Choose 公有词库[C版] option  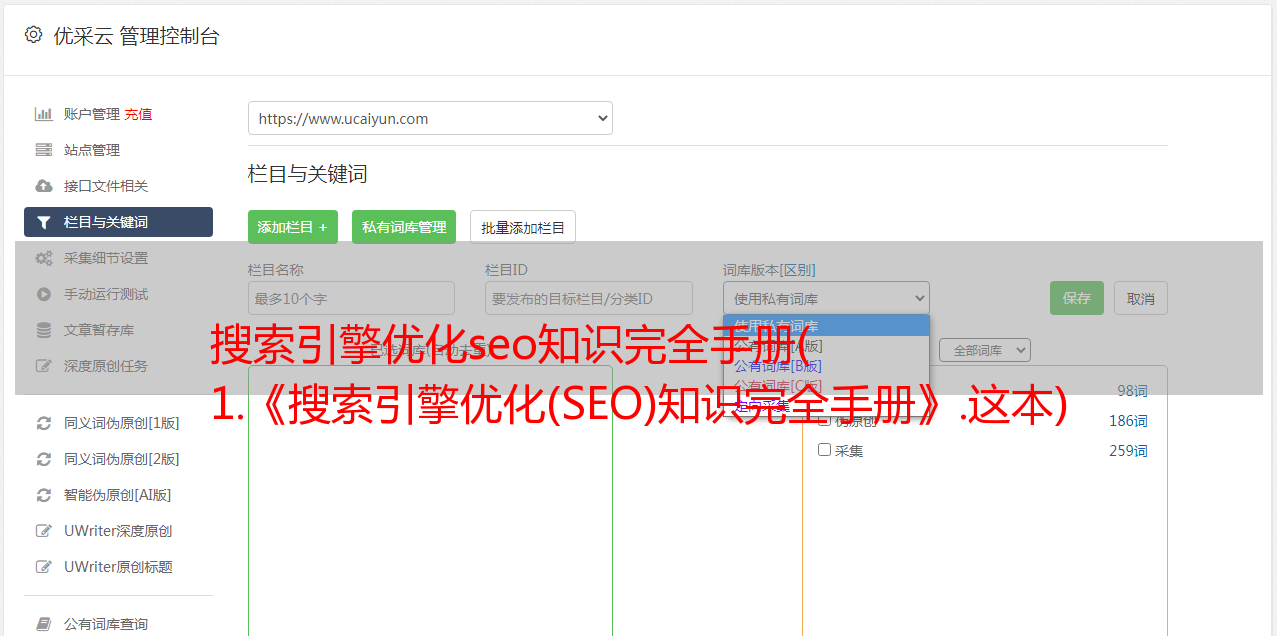coord(826,386)
